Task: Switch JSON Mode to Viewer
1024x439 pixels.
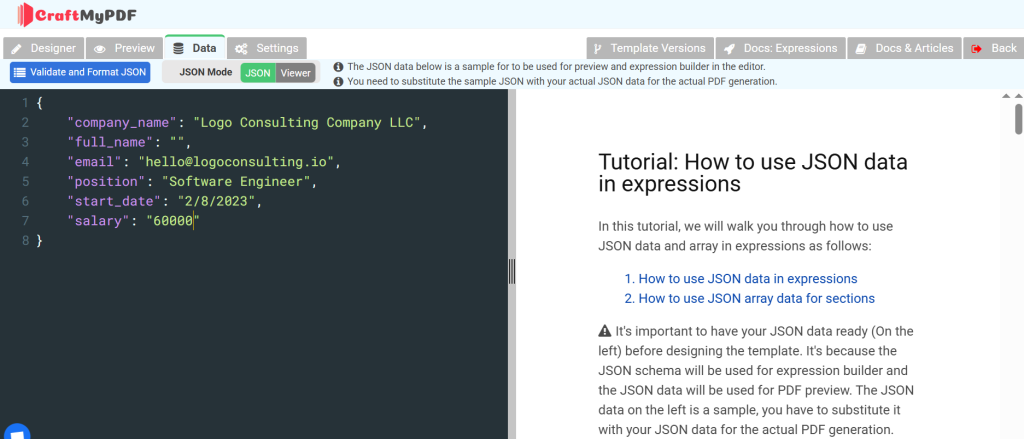Action: pyautogui.click(x=296, y=73)
